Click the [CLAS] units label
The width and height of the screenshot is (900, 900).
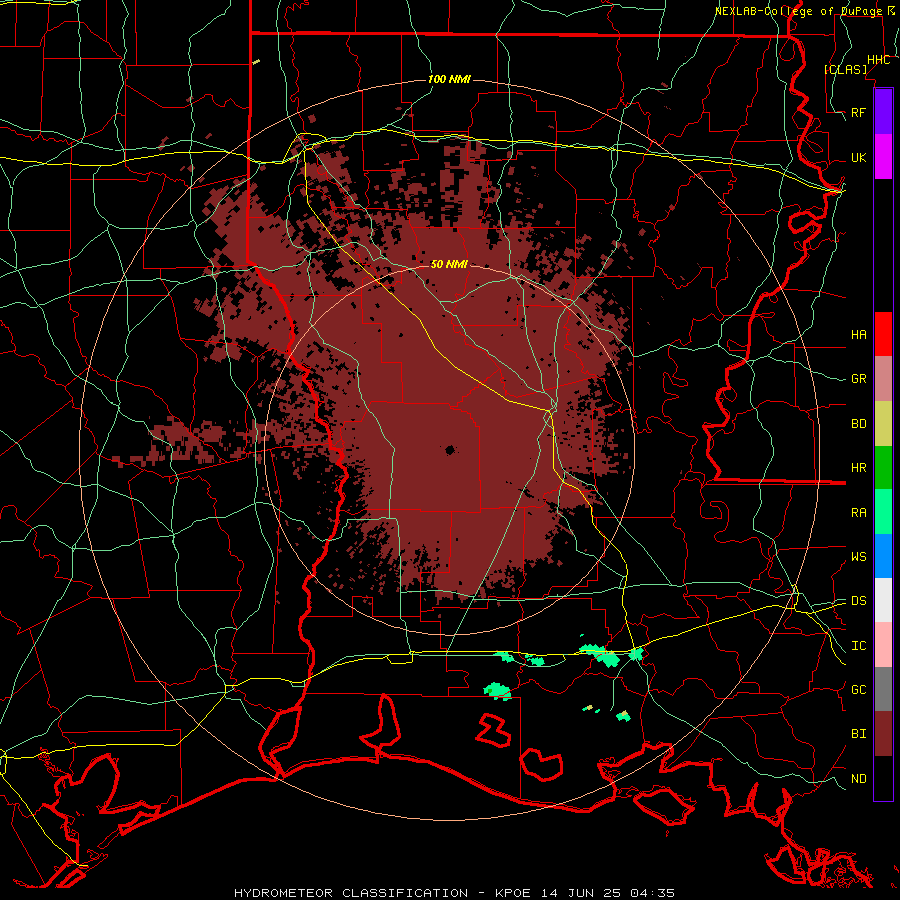click(845, 69)
